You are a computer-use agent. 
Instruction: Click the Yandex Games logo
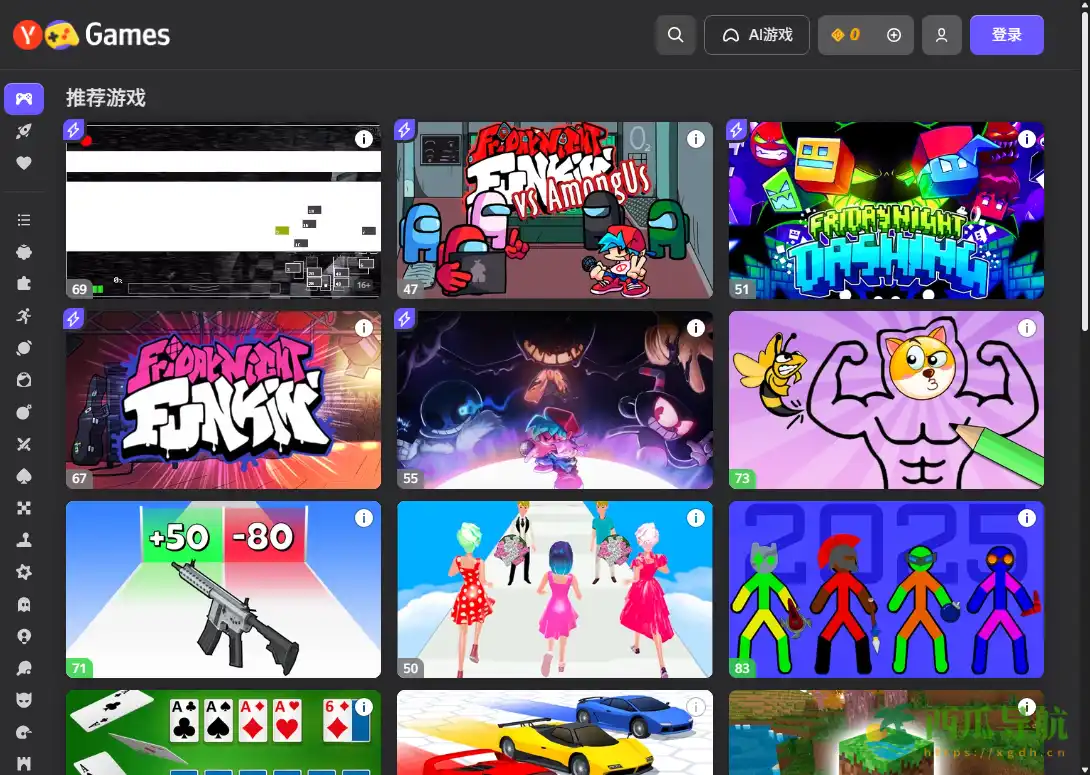92,35
